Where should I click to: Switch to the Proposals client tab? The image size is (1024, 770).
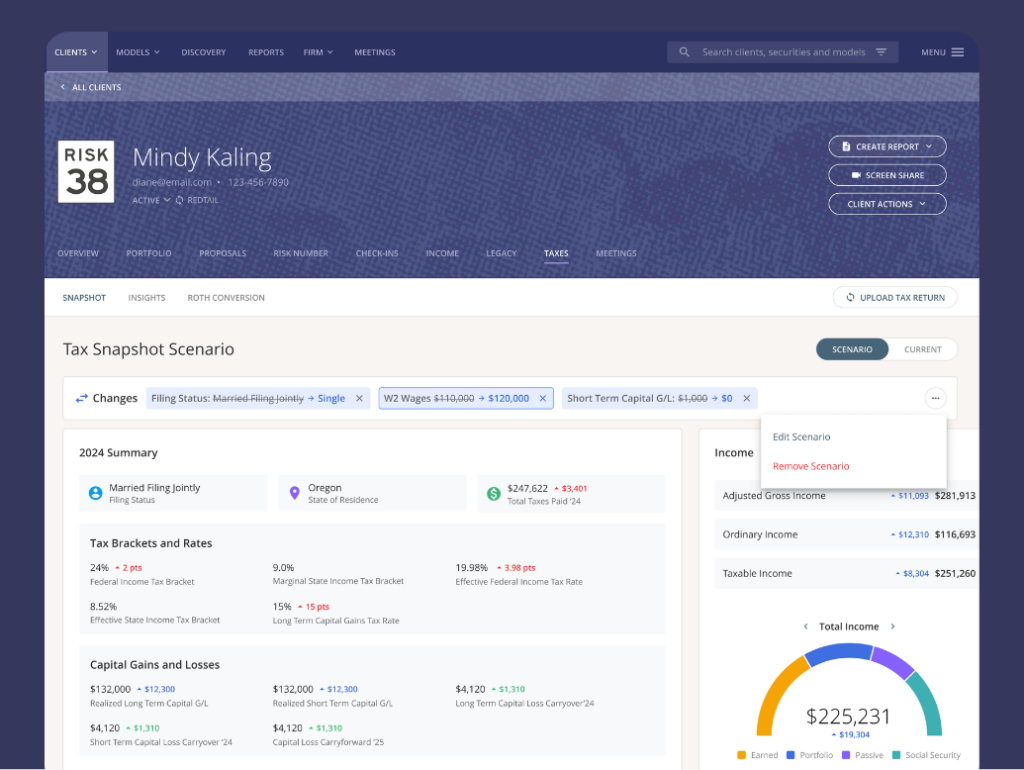pyautogui.click(x=223, y=253)
